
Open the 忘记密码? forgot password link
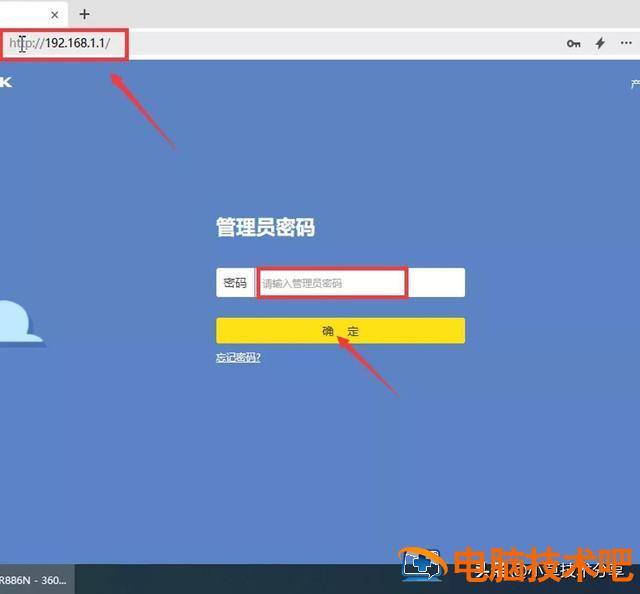tap(238, 358)
